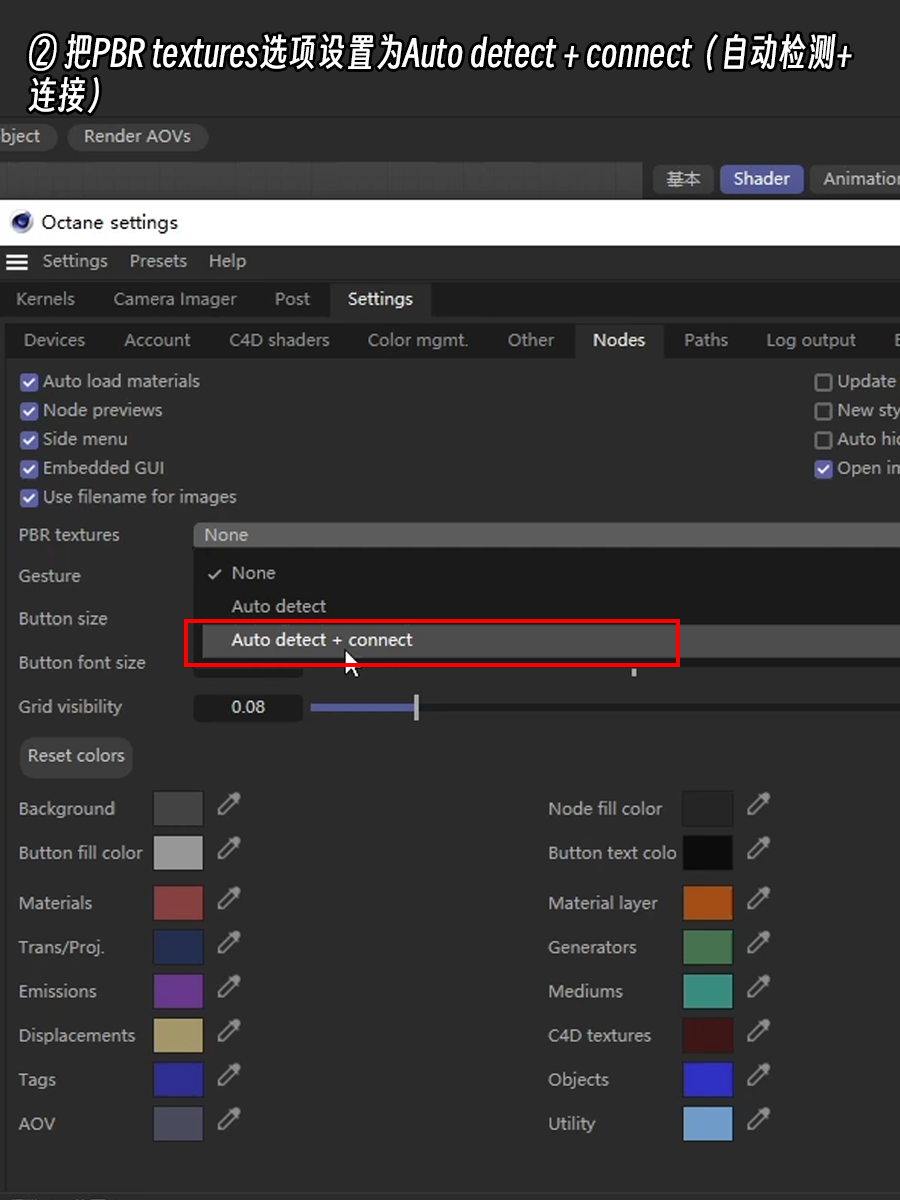
Task: Uncheck the Embedded GUI option
Action: click(29, 469)
